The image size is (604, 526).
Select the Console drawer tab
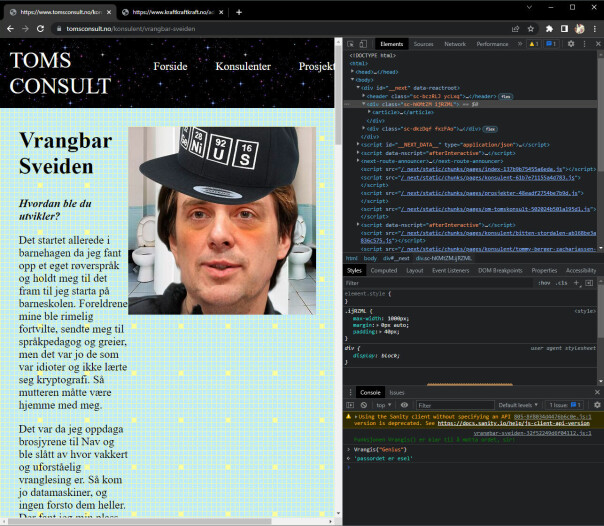pos(370,392)
